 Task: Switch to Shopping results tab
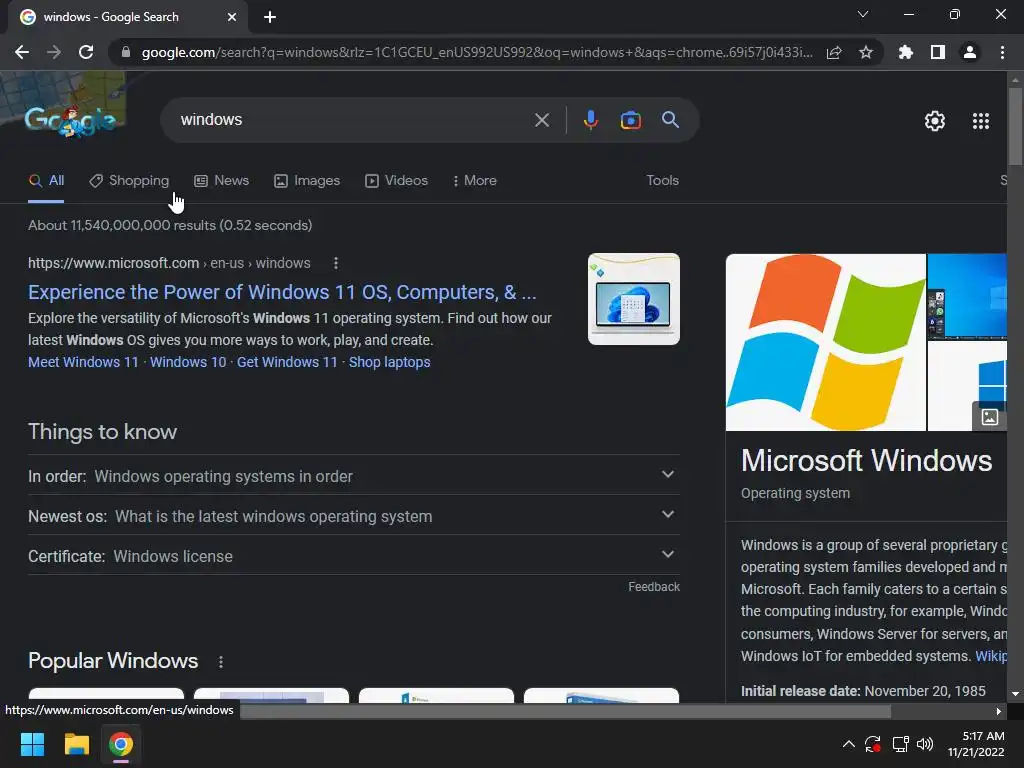129,181
